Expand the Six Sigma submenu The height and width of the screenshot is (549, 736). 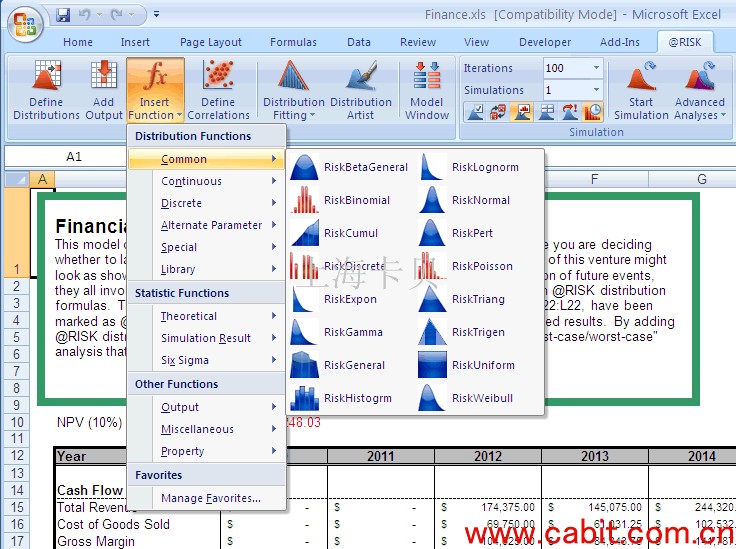[207, 360]
